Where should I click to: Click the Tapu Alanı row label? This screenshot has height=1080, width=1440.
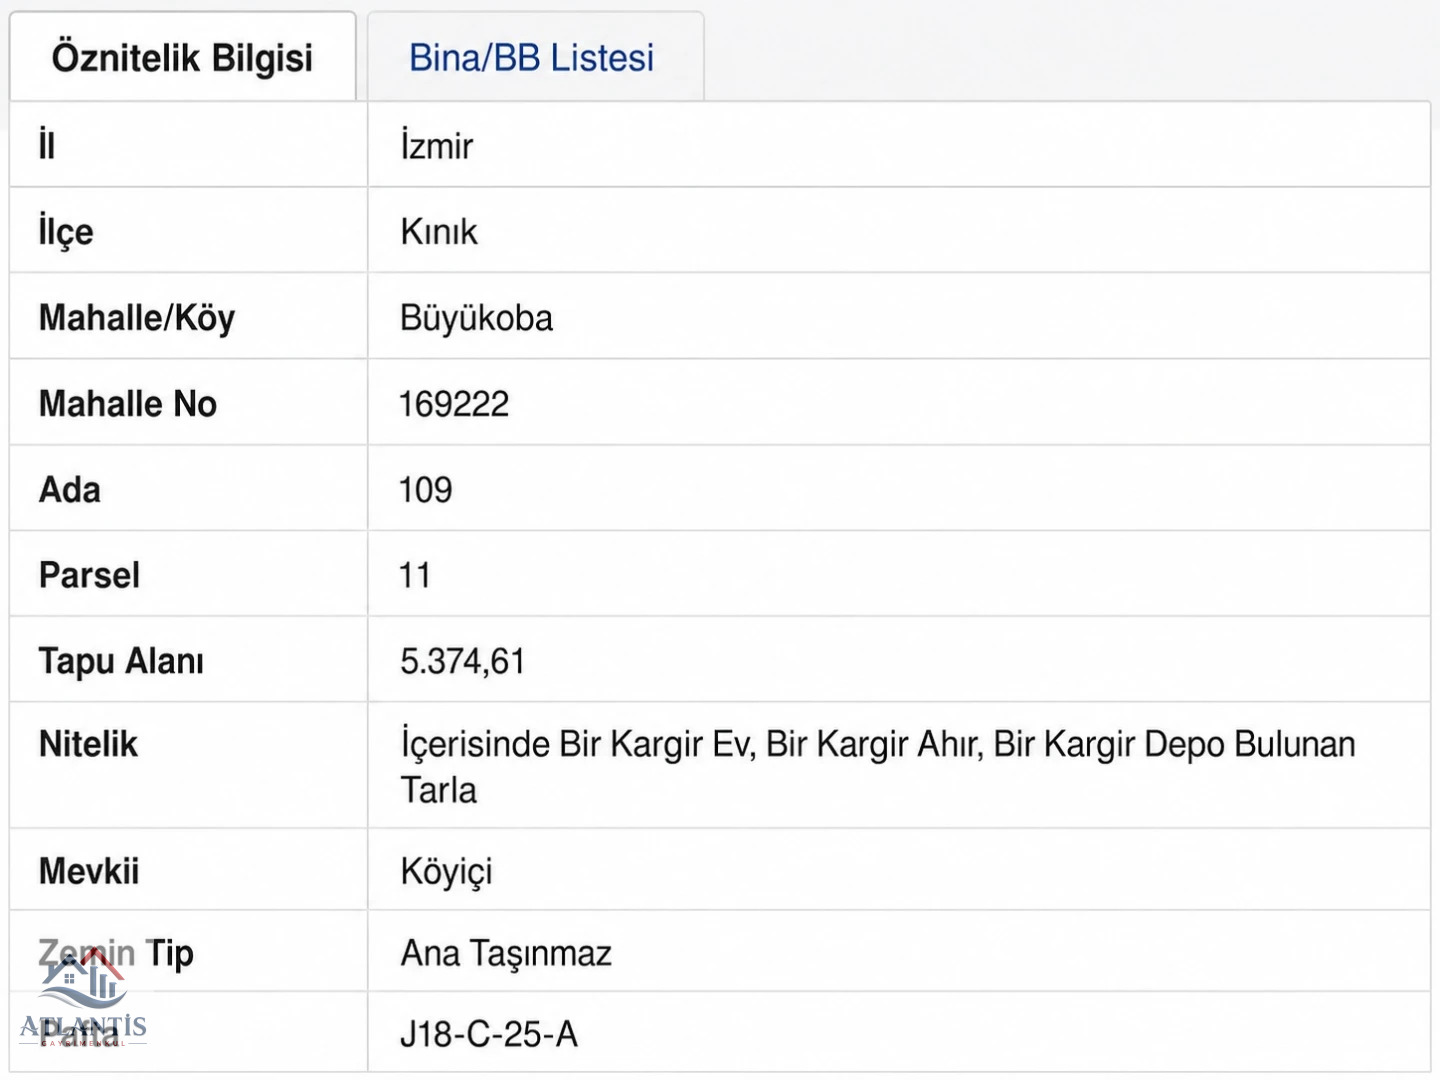click(x=121, y=662)
